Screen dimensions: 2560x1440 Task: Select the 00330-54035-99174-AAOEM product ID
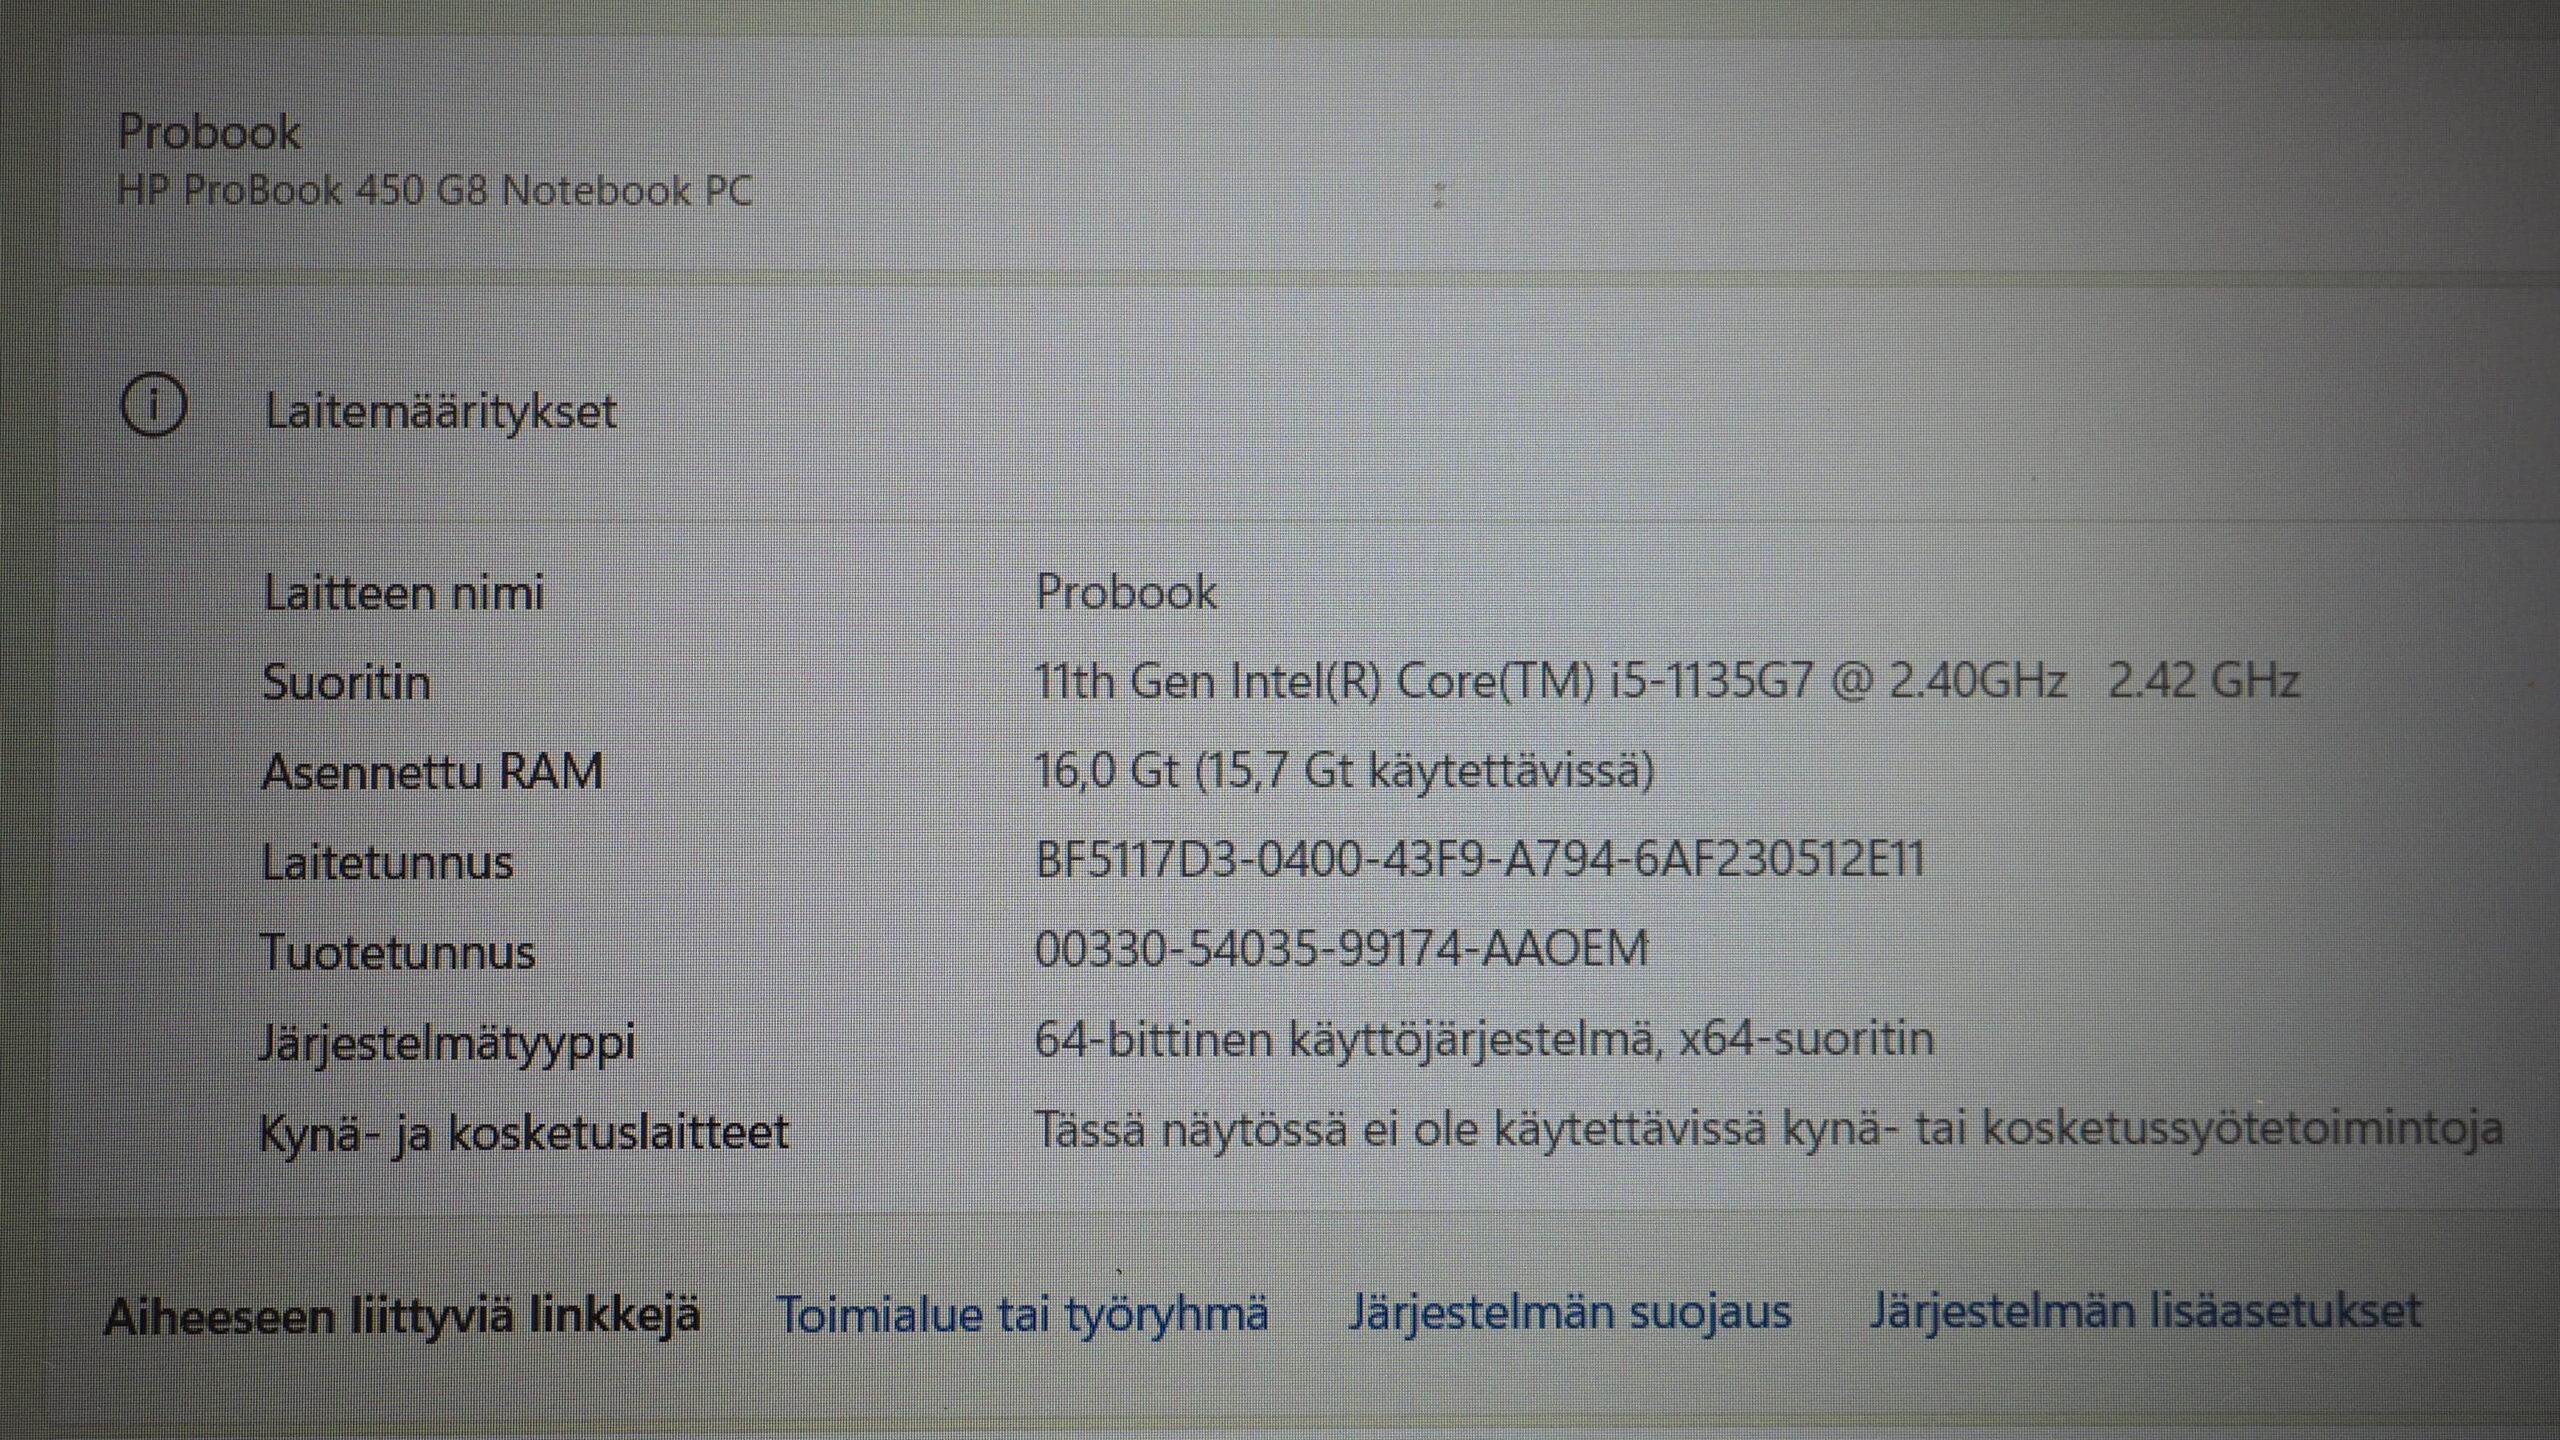(1341, 949)
